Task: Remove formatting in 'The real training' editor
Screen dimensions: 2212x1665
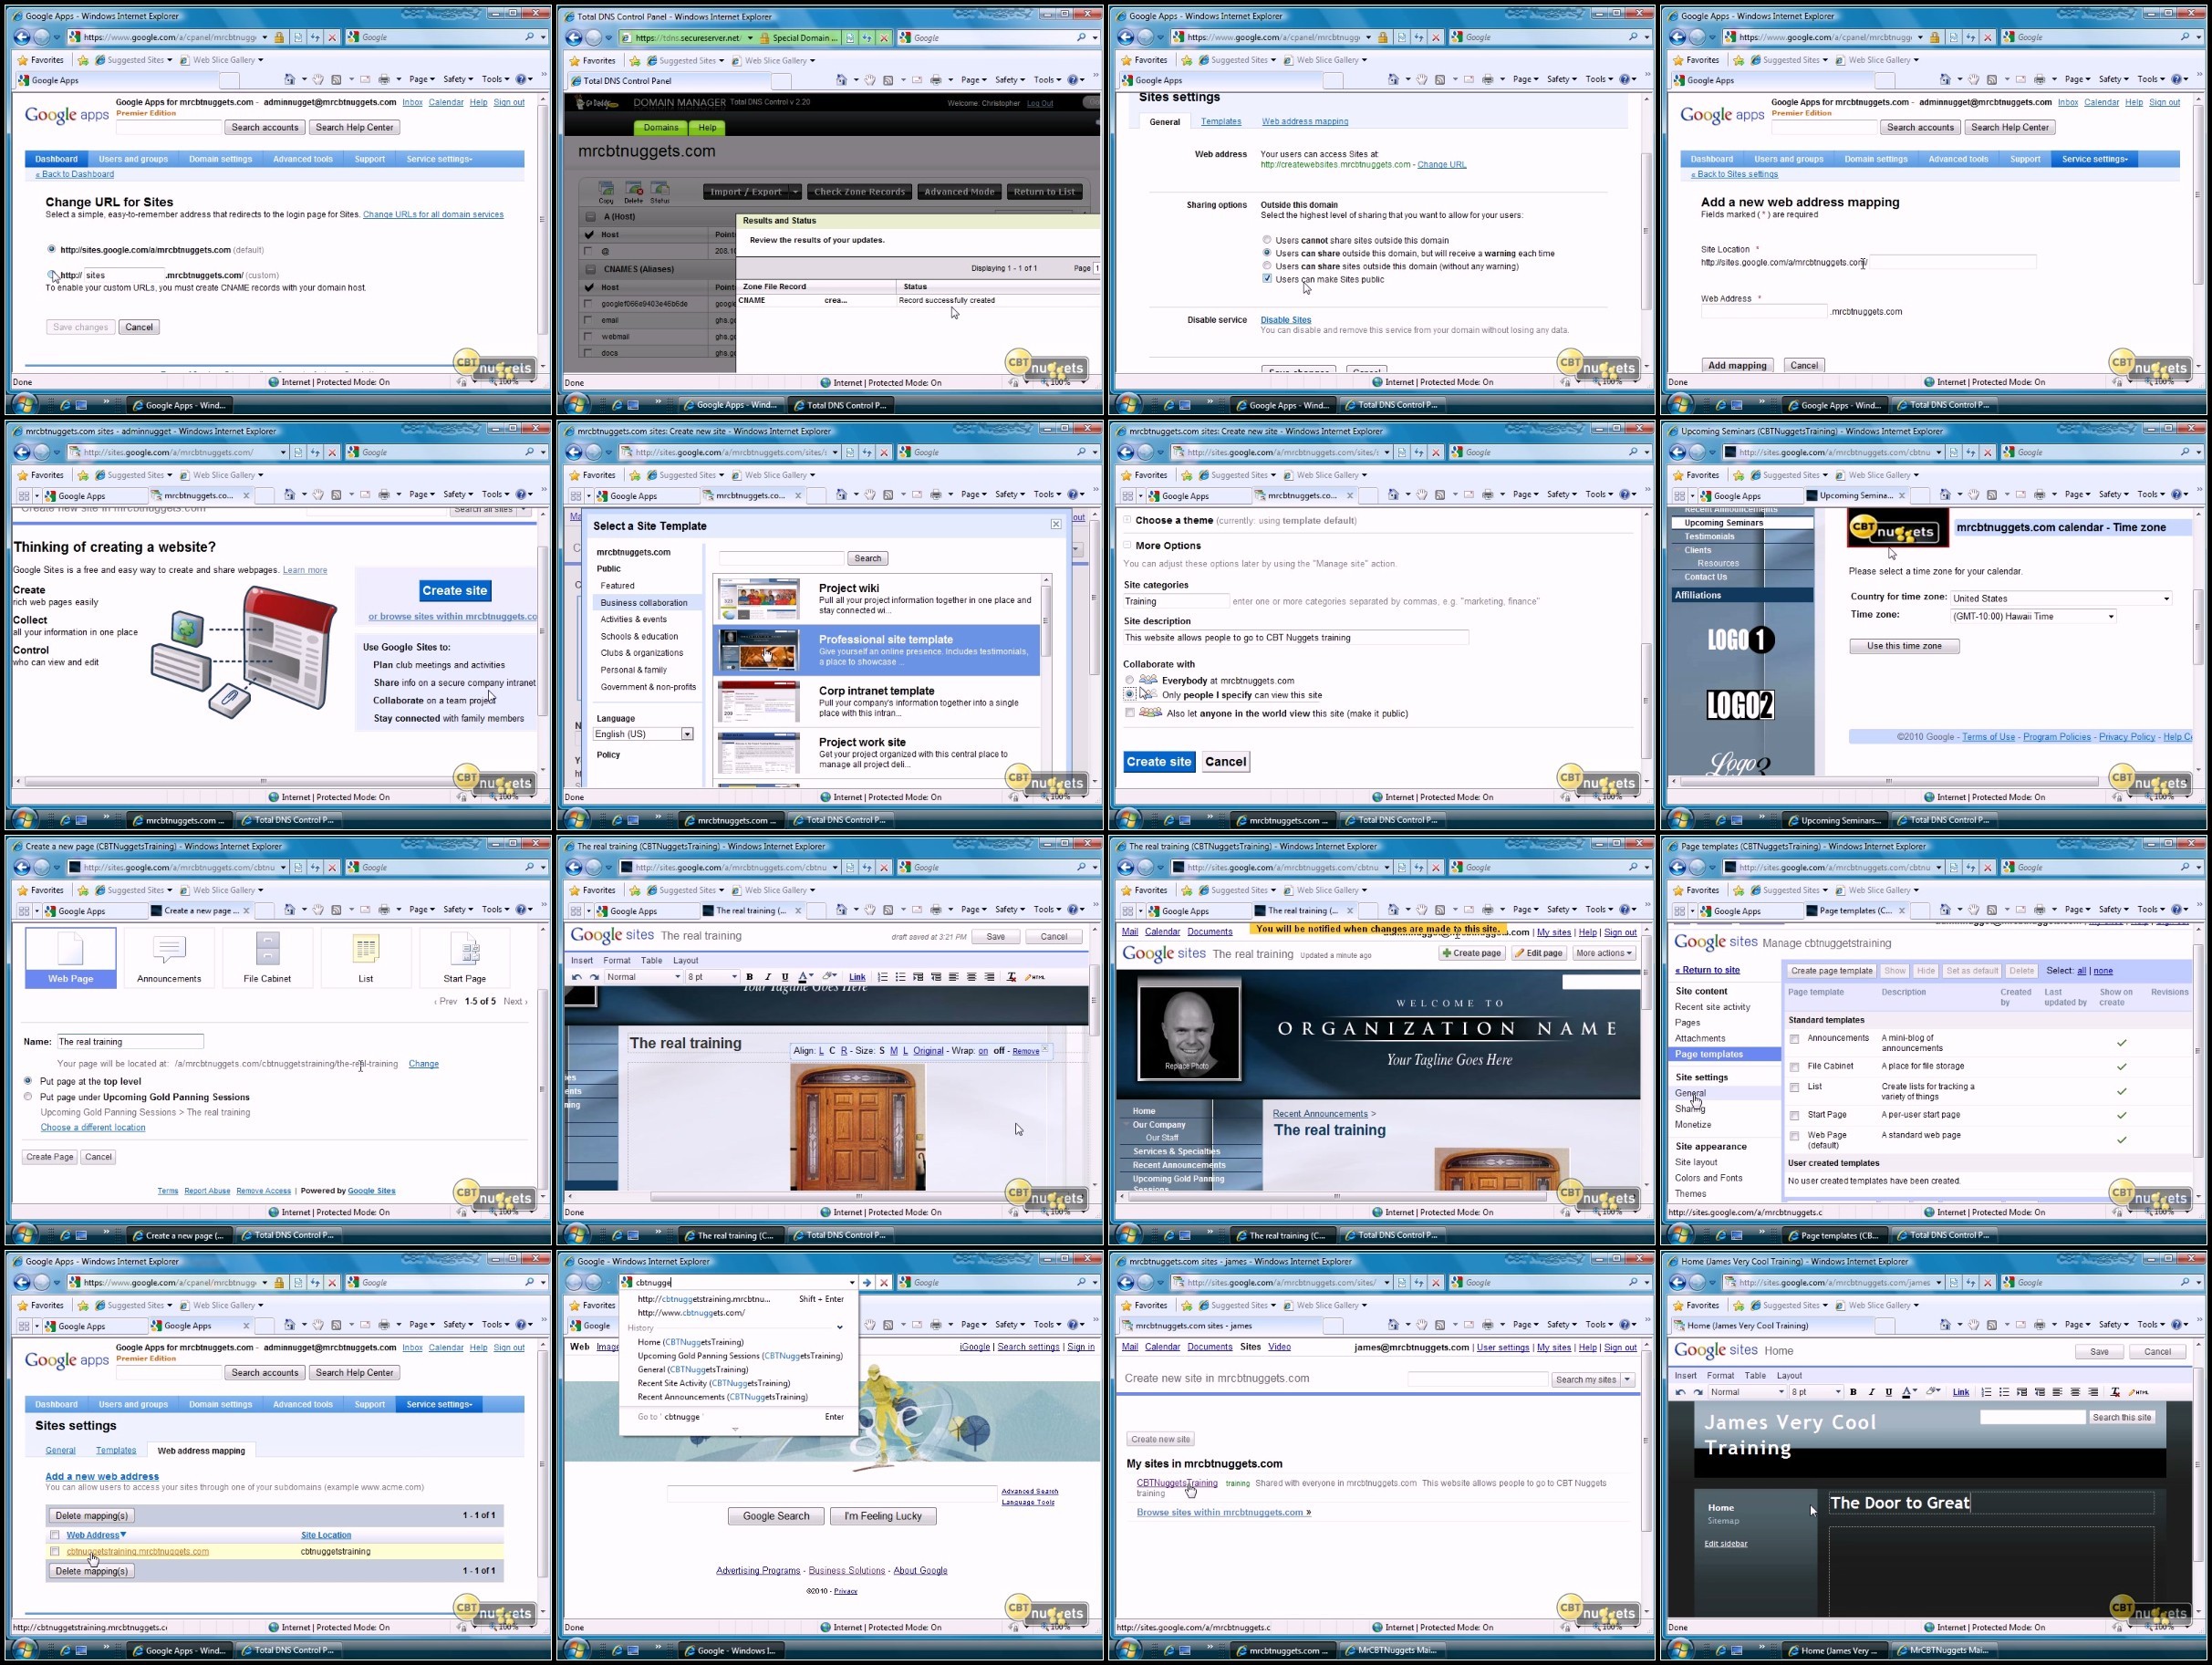Action: tap(1011, 977)
